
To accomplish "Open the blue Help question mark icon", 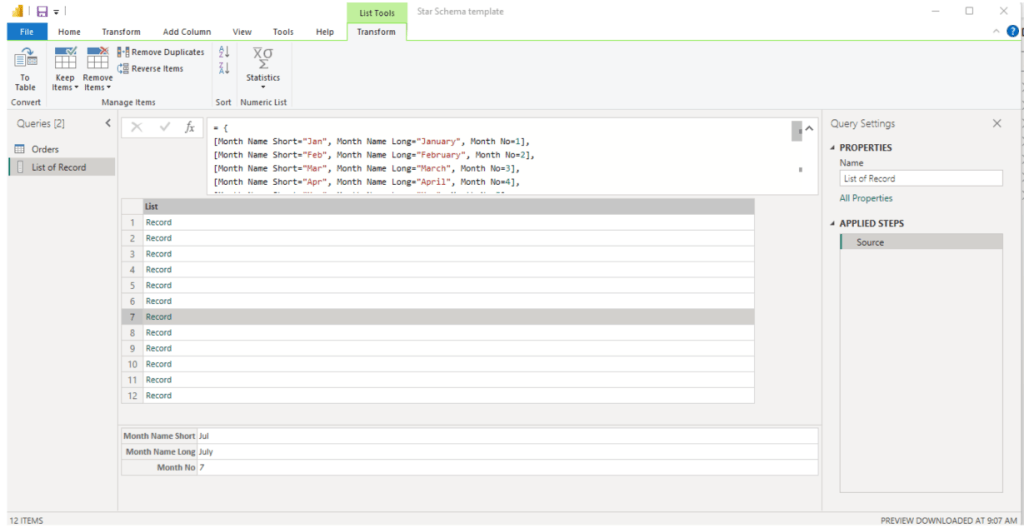I will tap(1013, 32).
